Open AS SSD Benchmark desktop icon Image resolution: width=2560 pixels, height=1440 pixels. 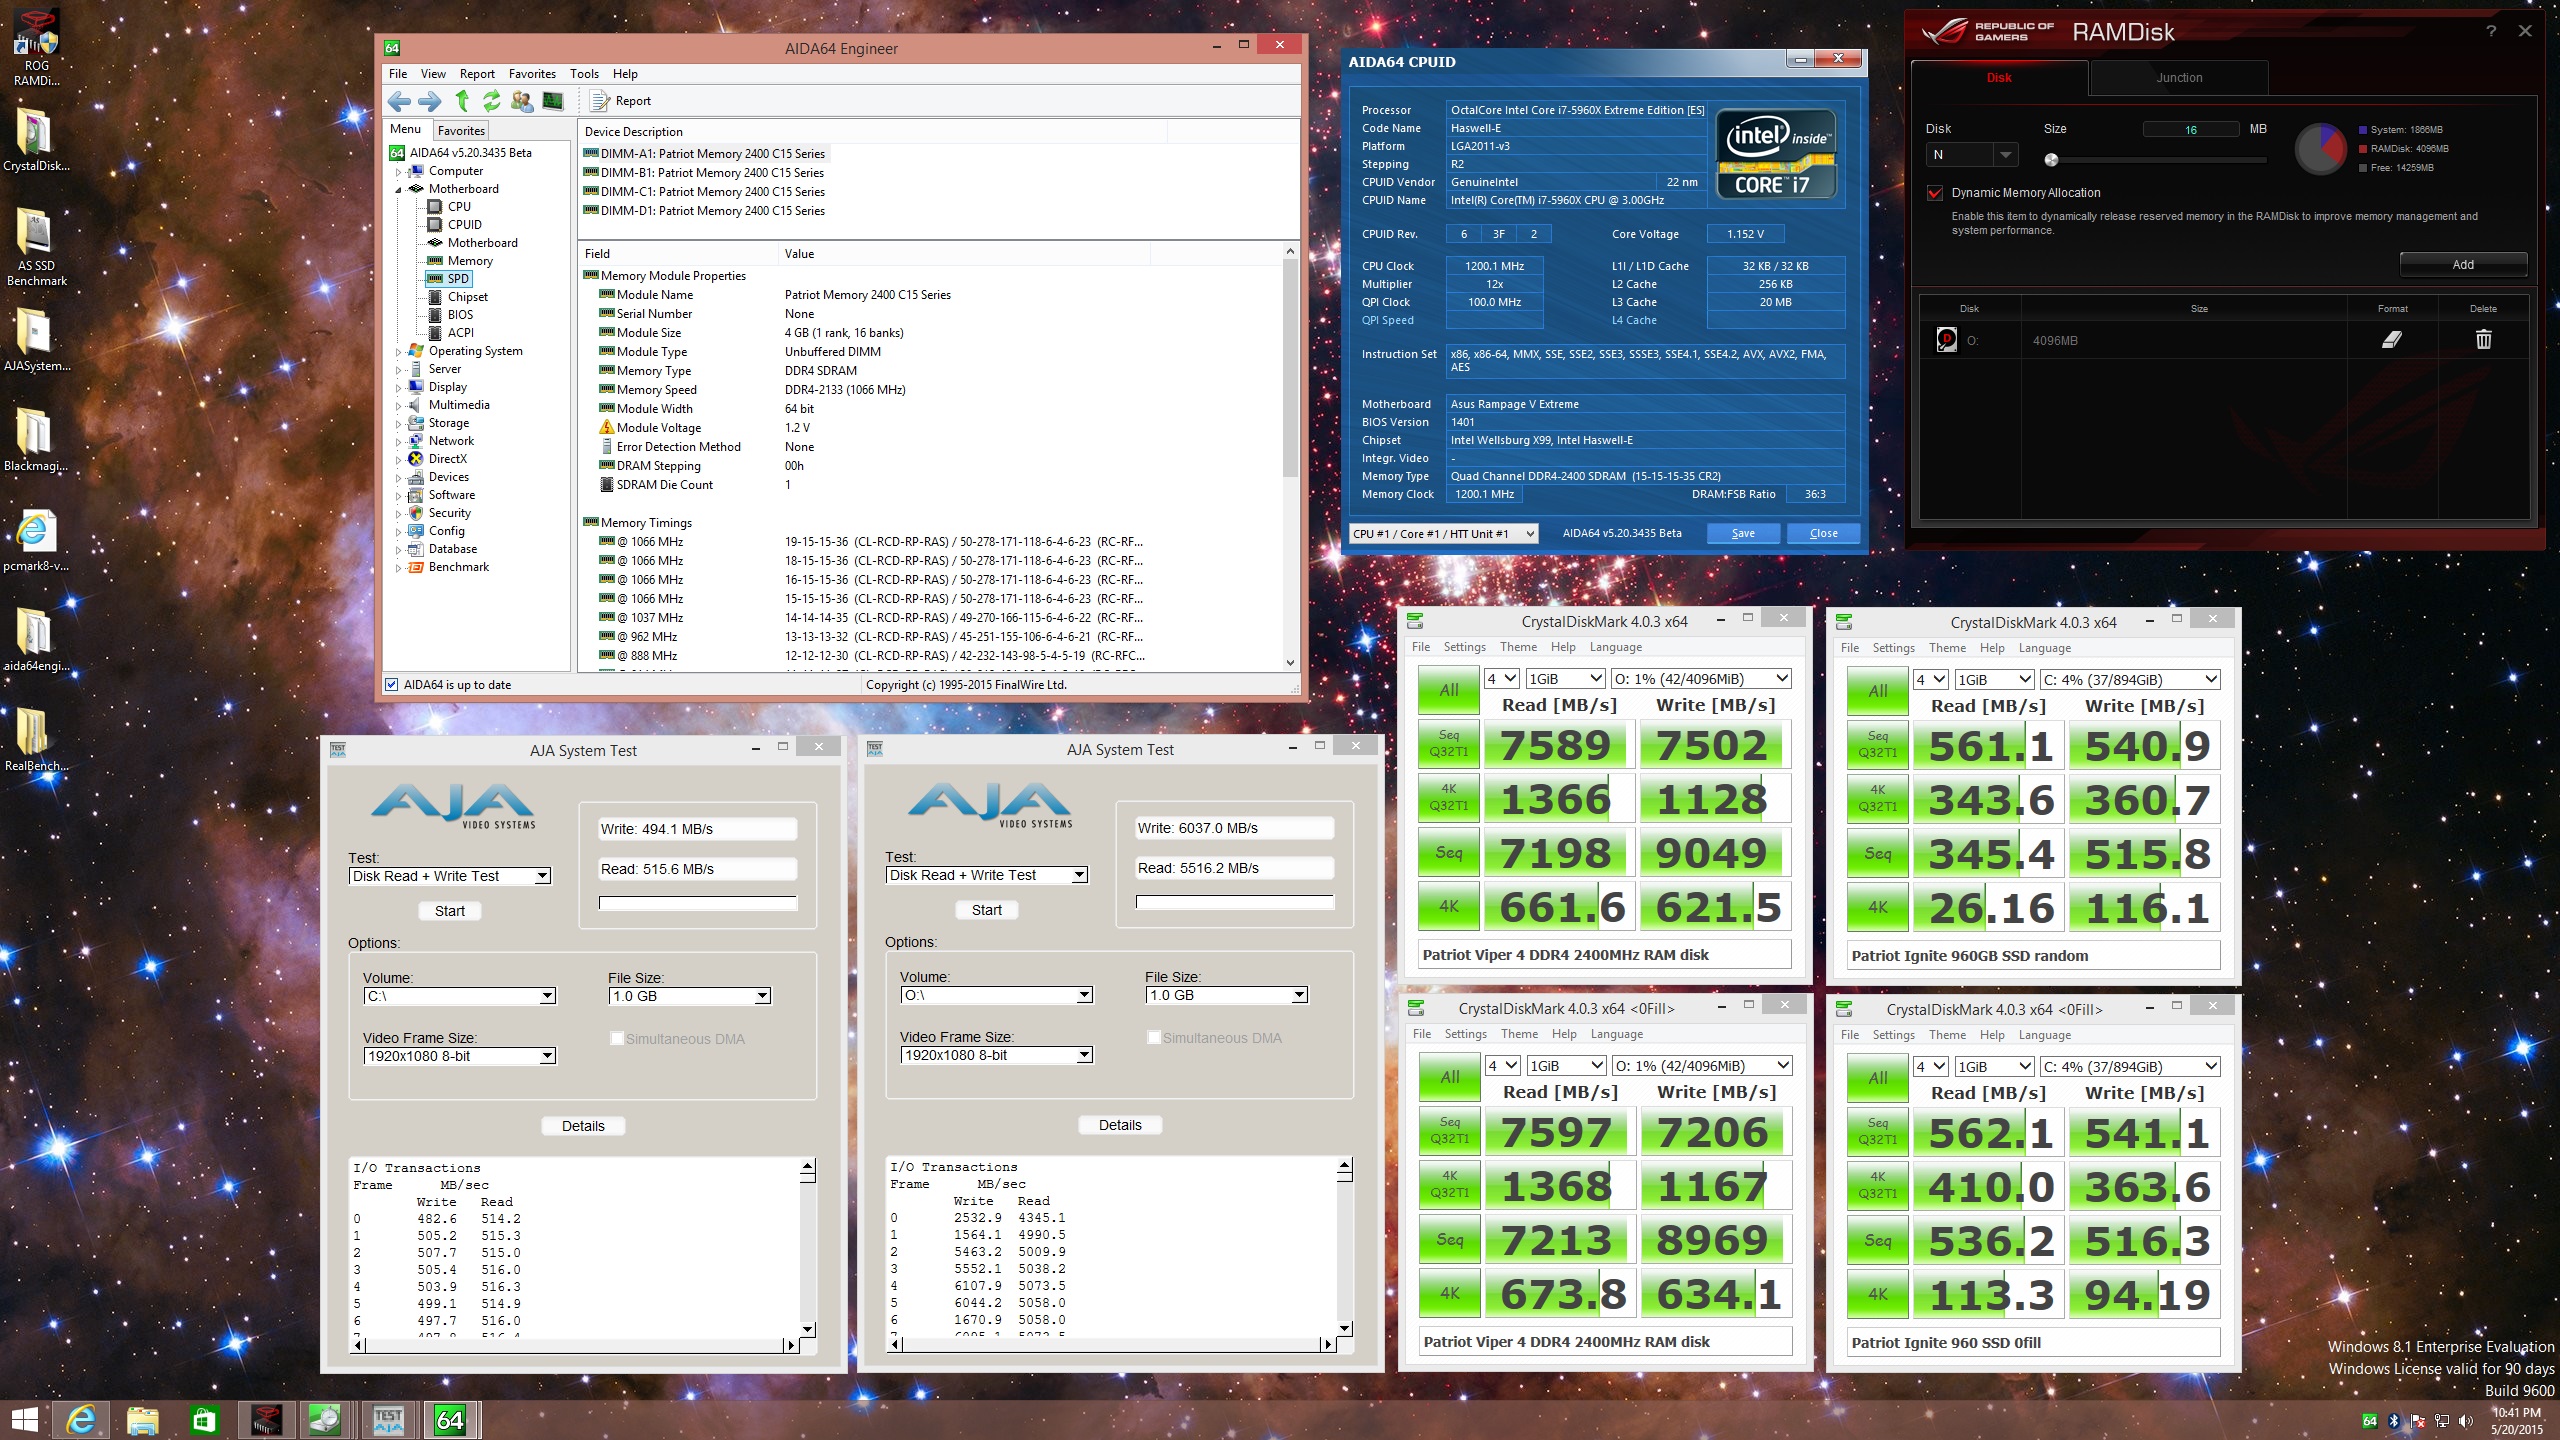coord(37,246)
